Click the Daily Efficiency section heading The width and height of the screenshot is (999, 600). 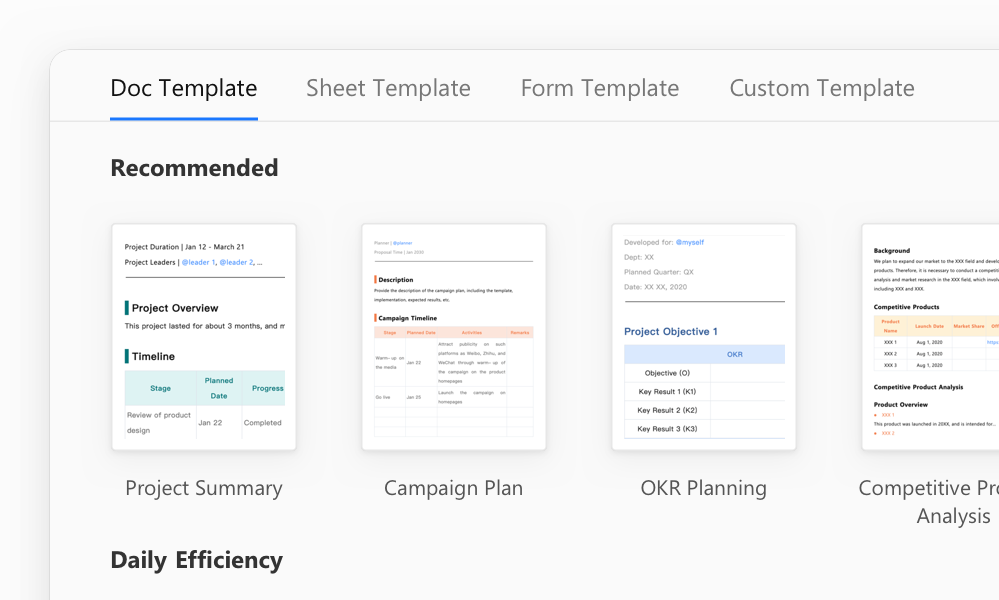196,561
